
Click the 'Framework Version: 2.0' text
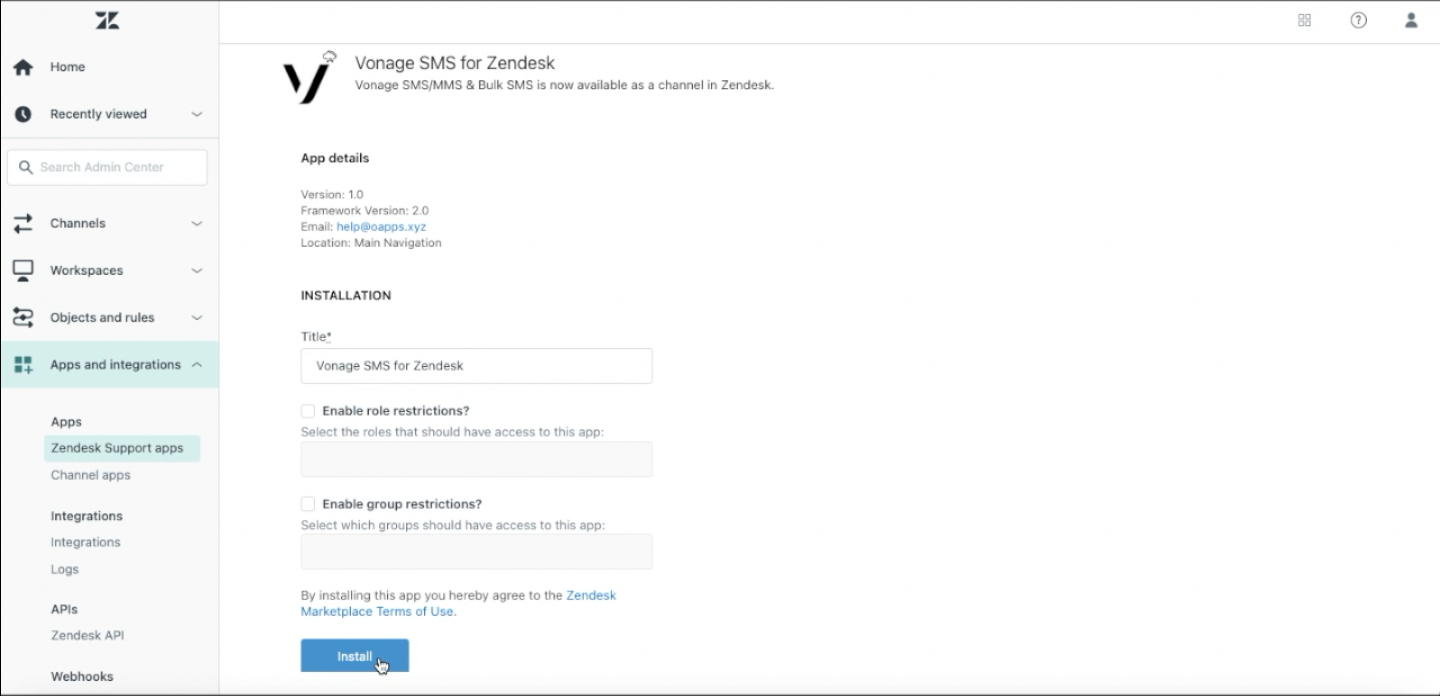coord(365,211)
